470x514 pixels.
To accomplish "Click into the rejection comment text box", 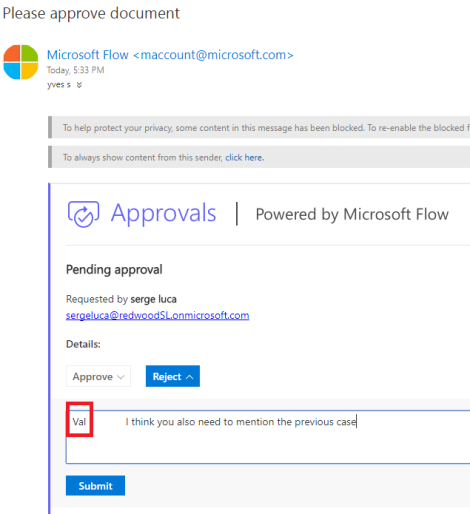I will pos(268,437).
